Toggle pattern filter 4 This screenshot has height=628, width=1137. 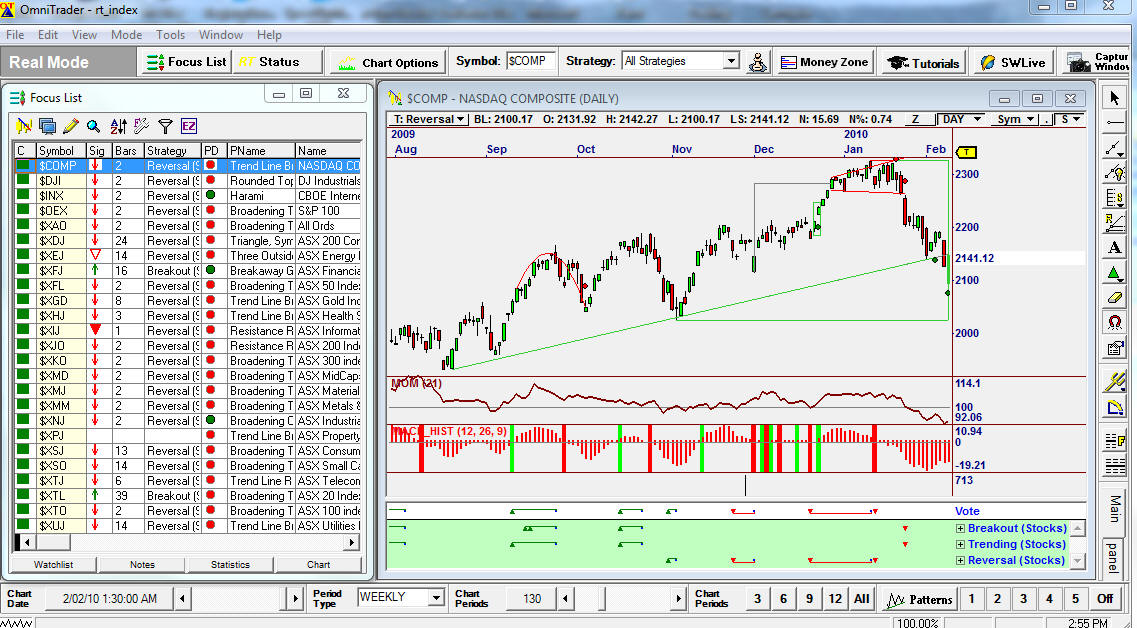[1049, 599]
